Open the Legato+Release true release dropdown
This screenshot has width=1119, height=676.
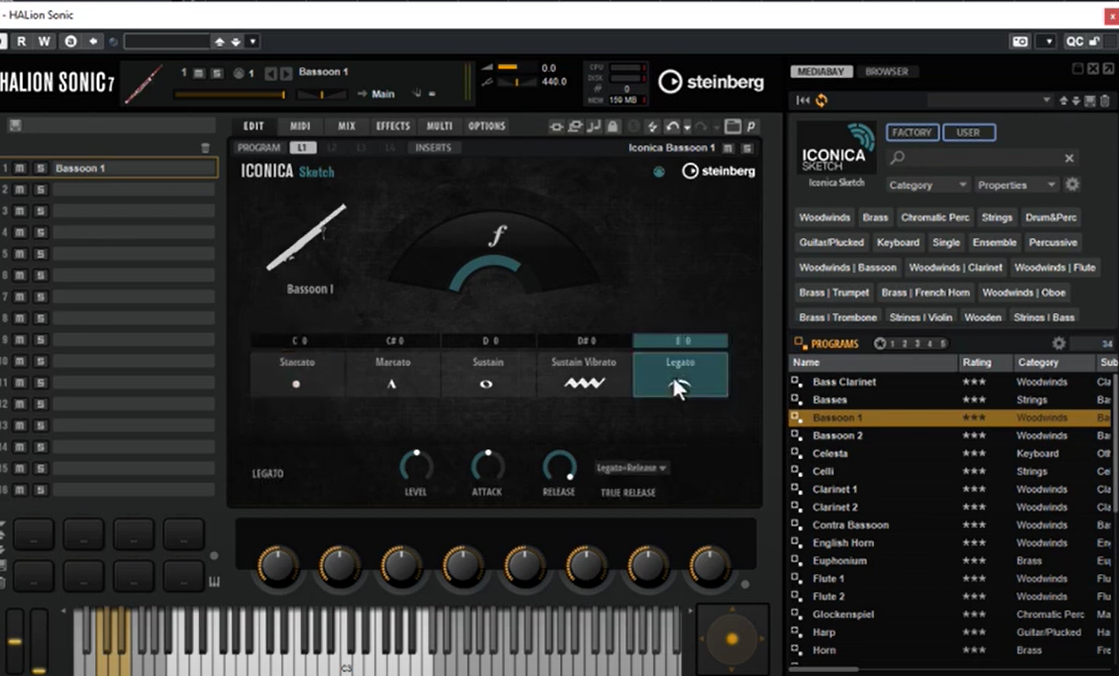click(632, 468)
